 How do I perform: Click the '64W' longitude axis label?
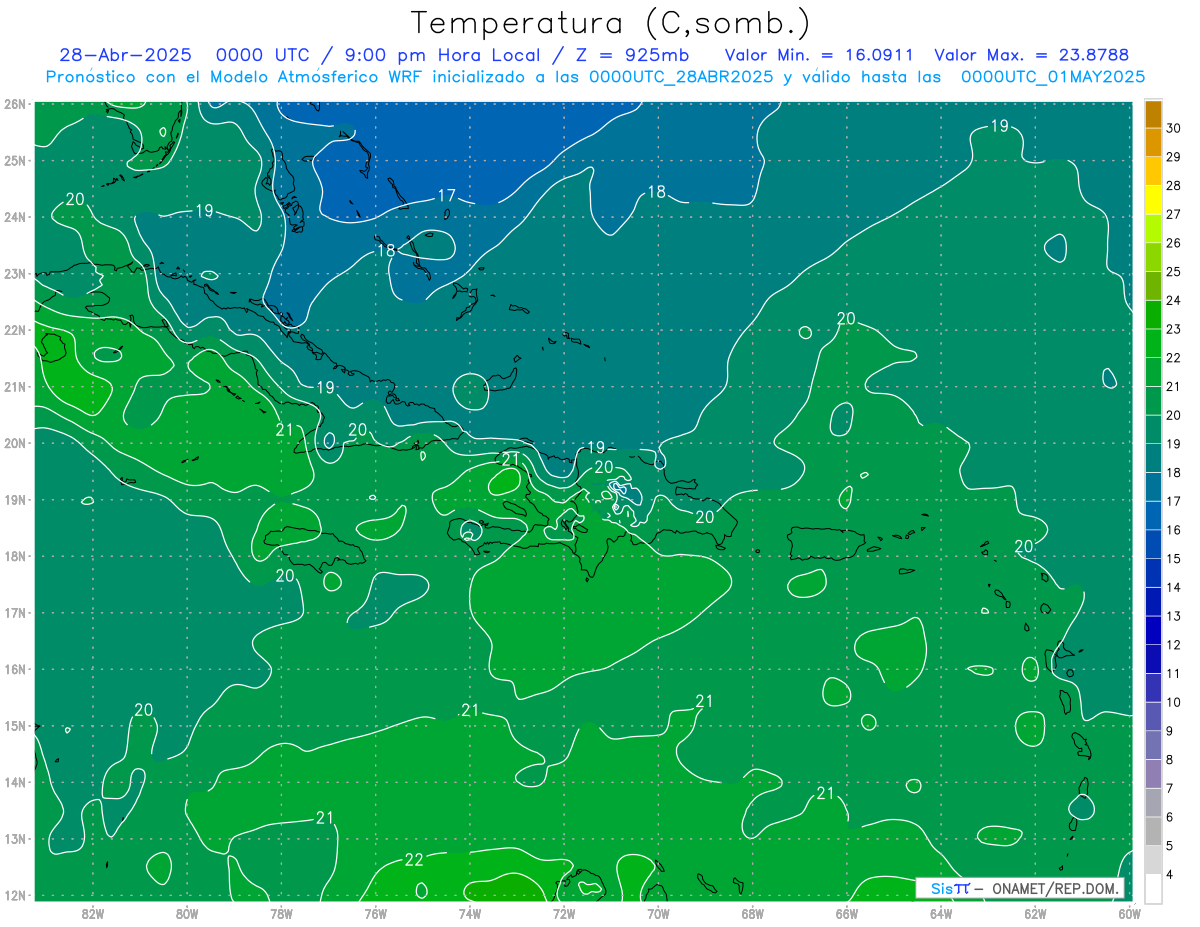click(x=941, y=913)
